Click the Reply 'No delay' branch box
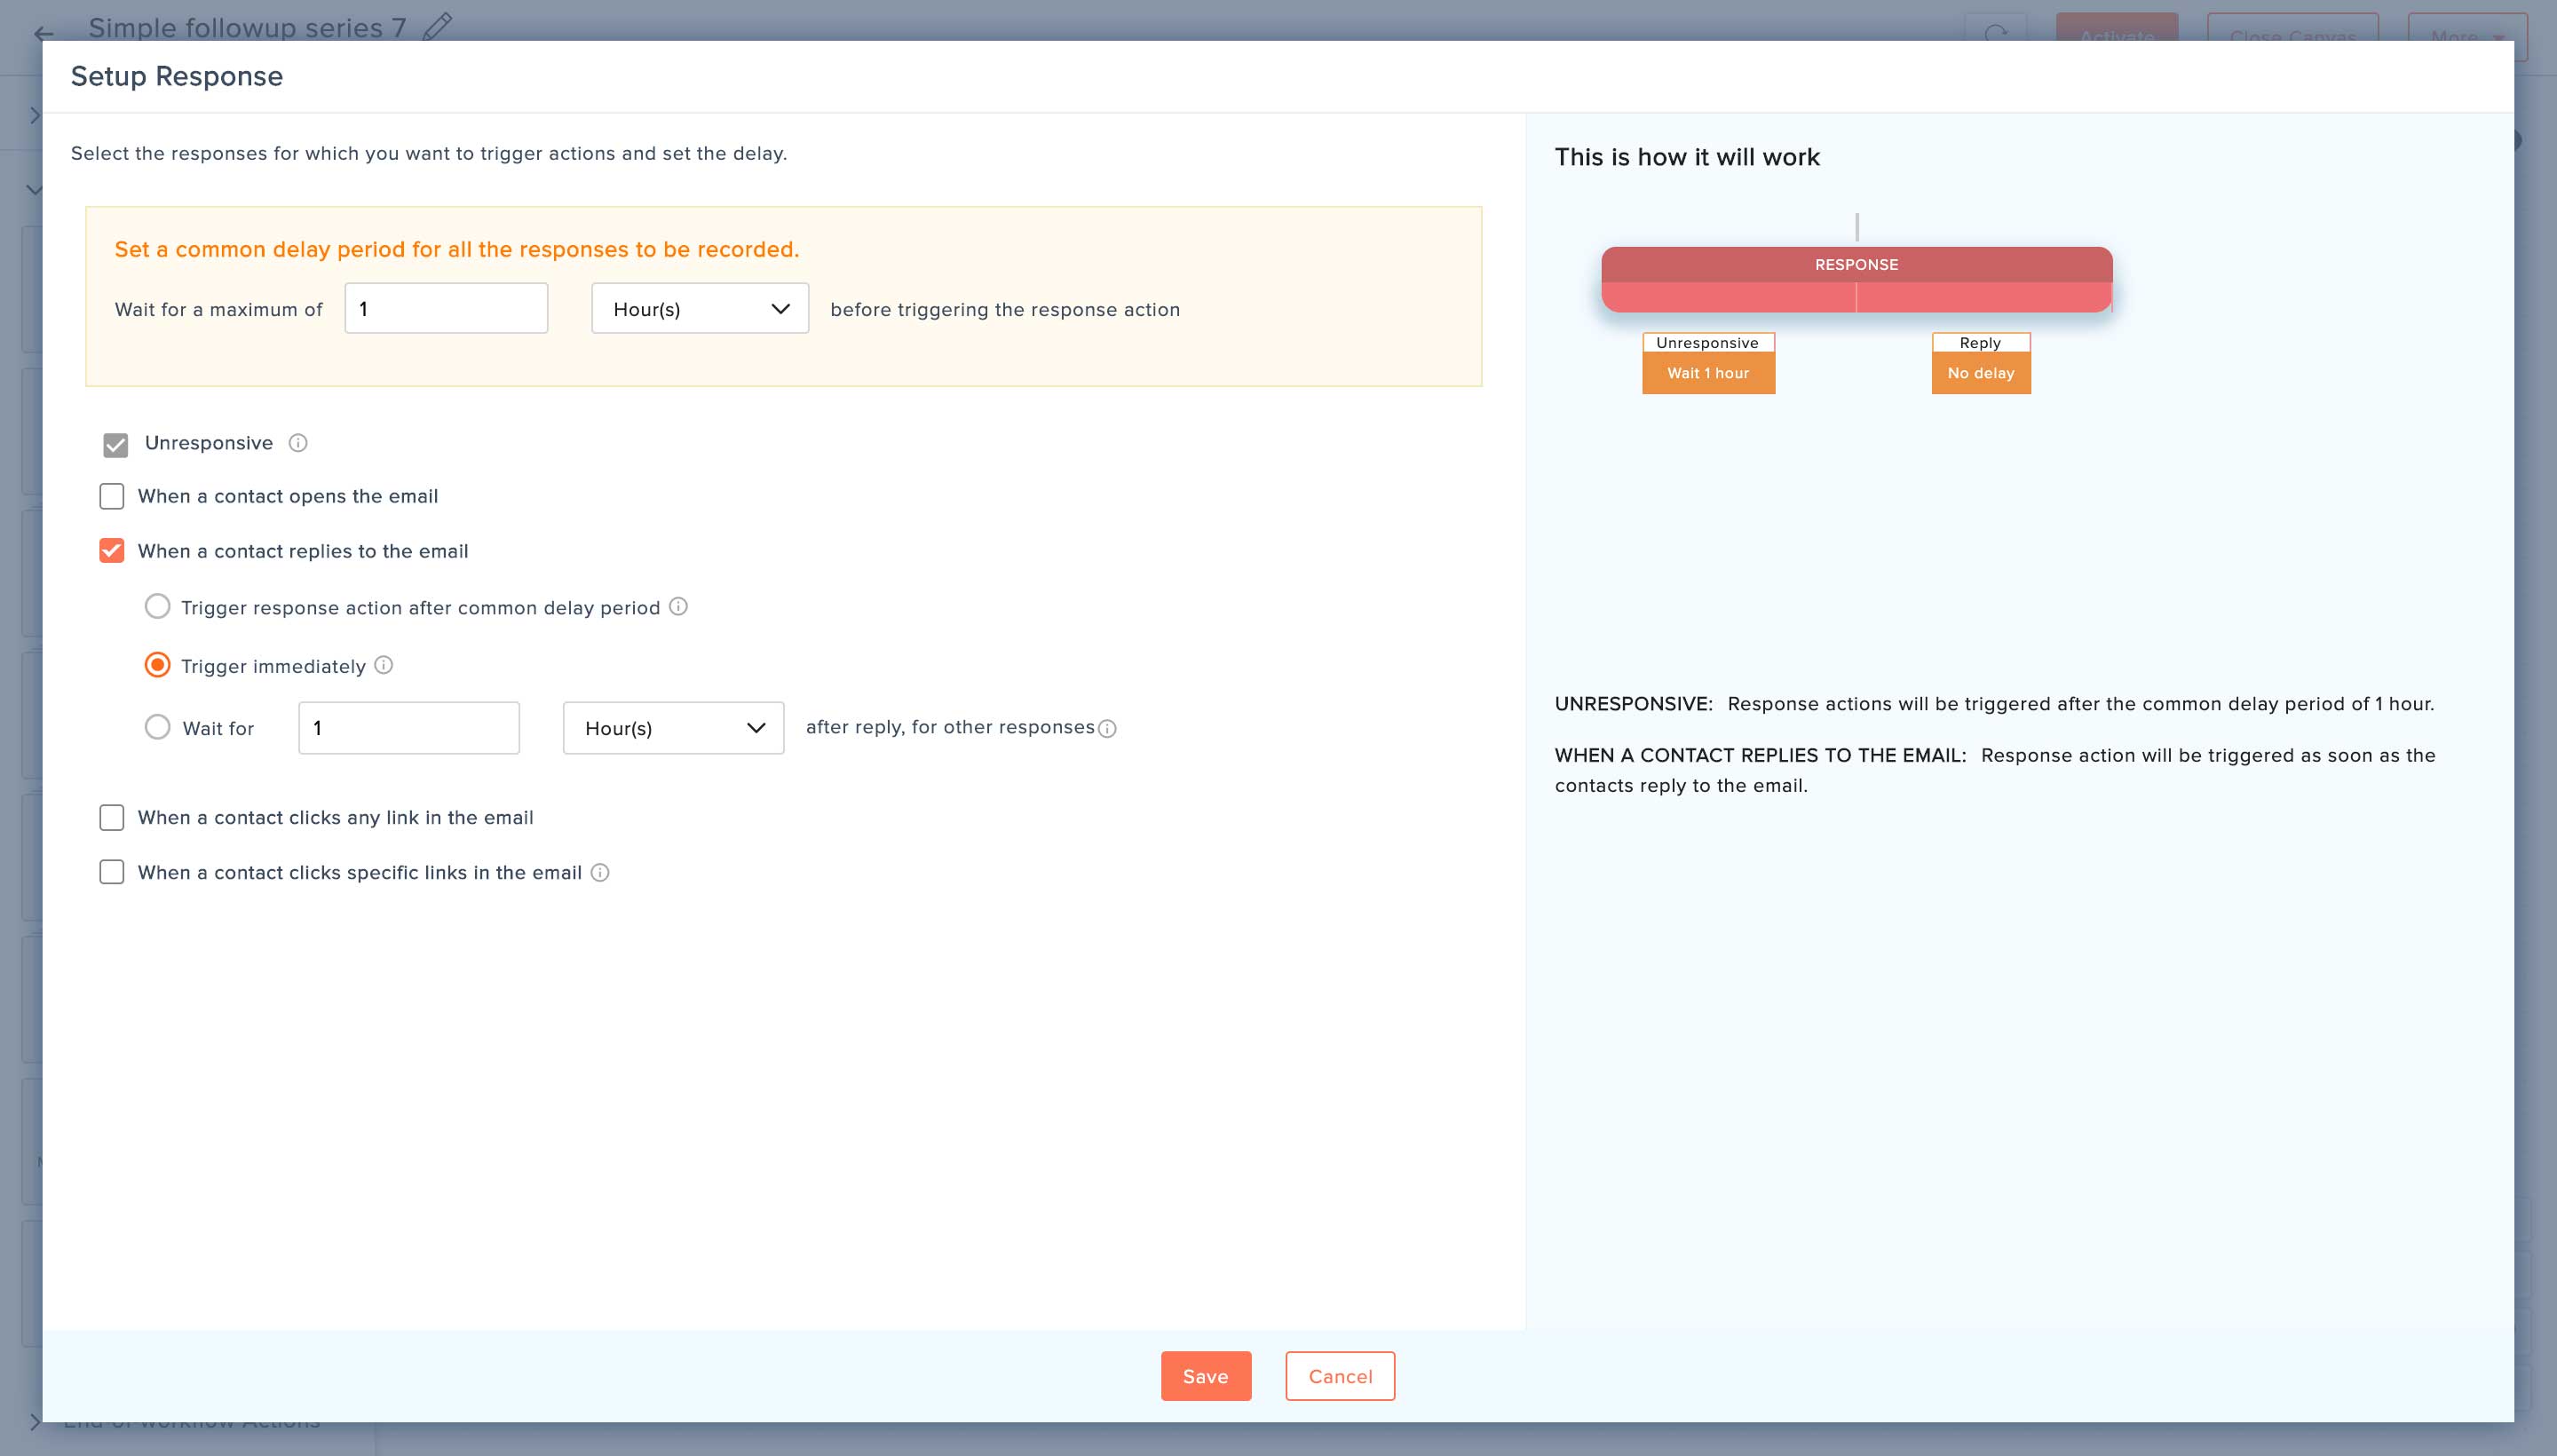Screen dimensions: 2557x1456 [x=1980, y=373]
